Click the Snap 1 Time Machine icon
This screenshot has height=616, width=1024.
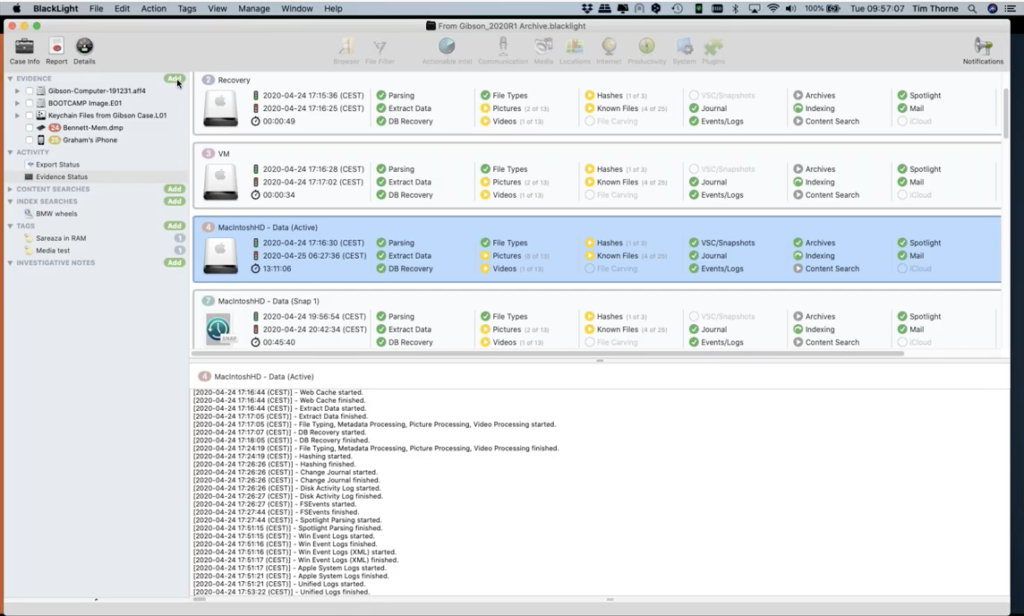pyautogui.click(x=221, y=329)
